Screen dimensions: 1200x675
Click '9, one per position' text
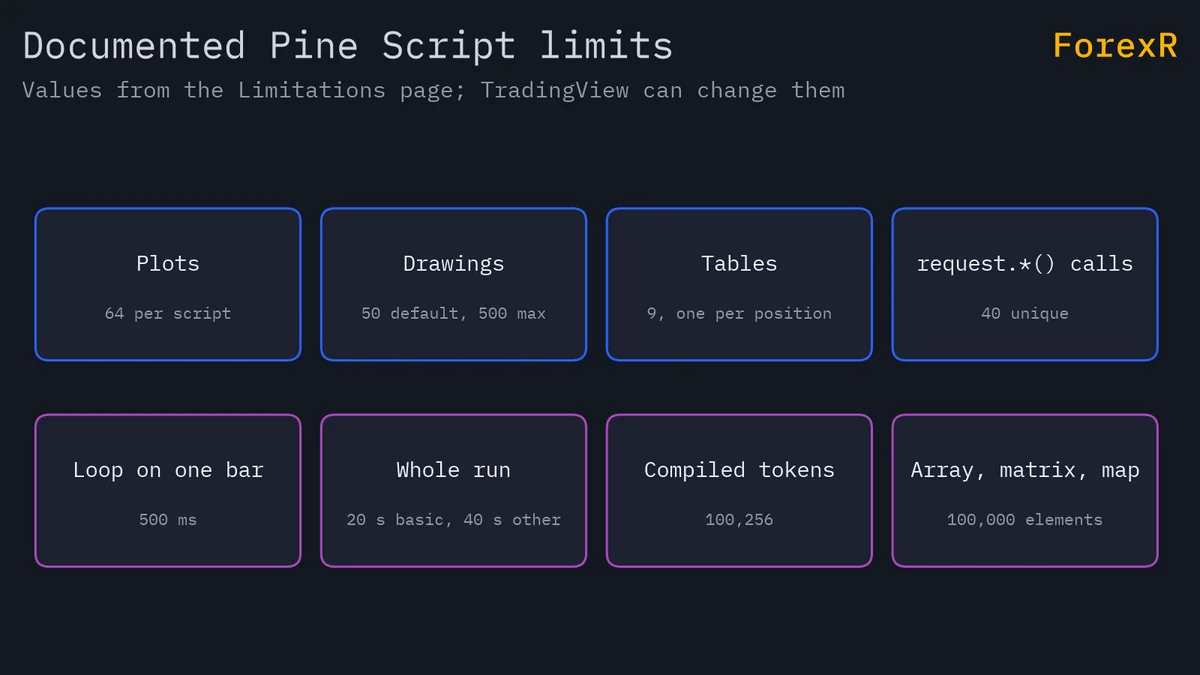point(739,313)
